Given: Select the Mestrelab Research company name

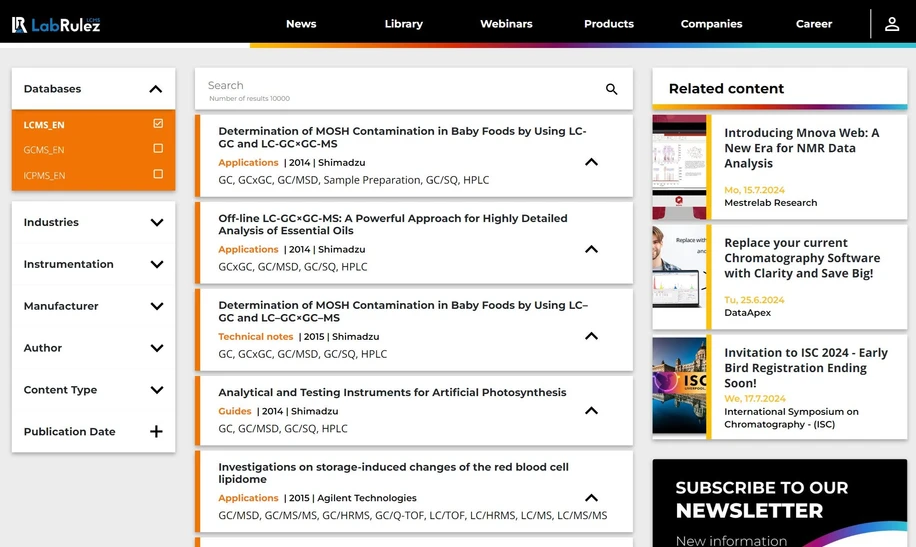Looking at the screenshot, I should pyautogui.click(x=771, y=203).
